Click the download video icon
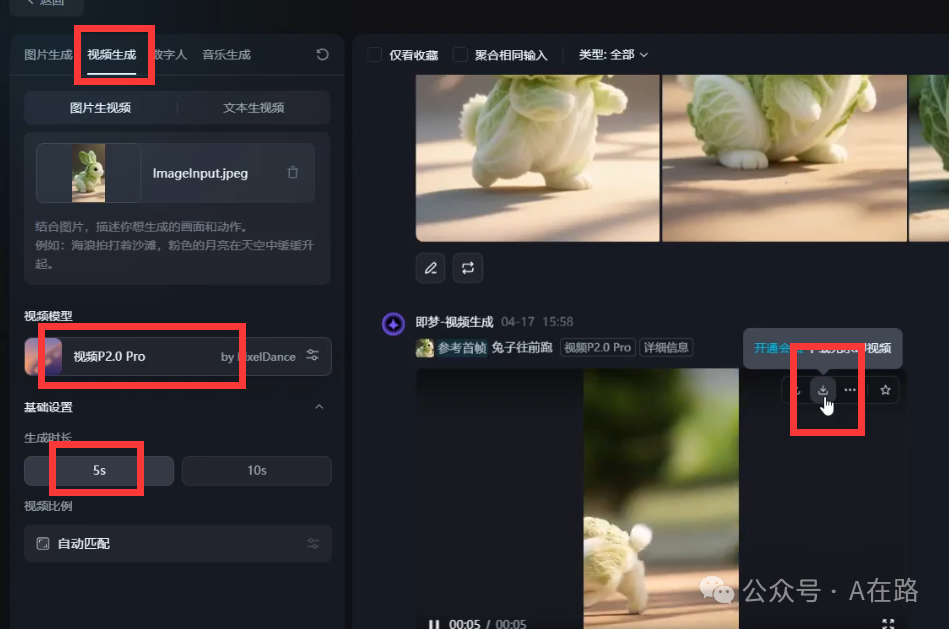This screenshot has height=629, width=949. point(822,390)
